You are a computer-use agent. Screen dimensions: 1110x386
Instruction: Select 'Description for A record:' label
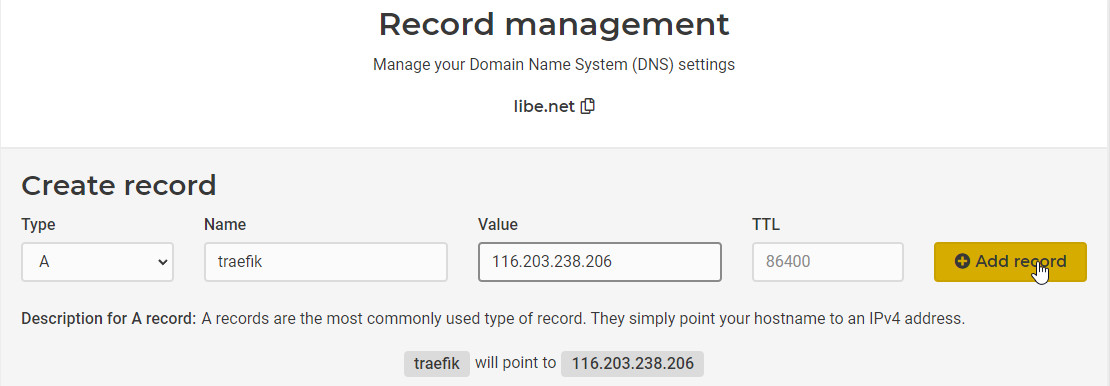[108, 319]
